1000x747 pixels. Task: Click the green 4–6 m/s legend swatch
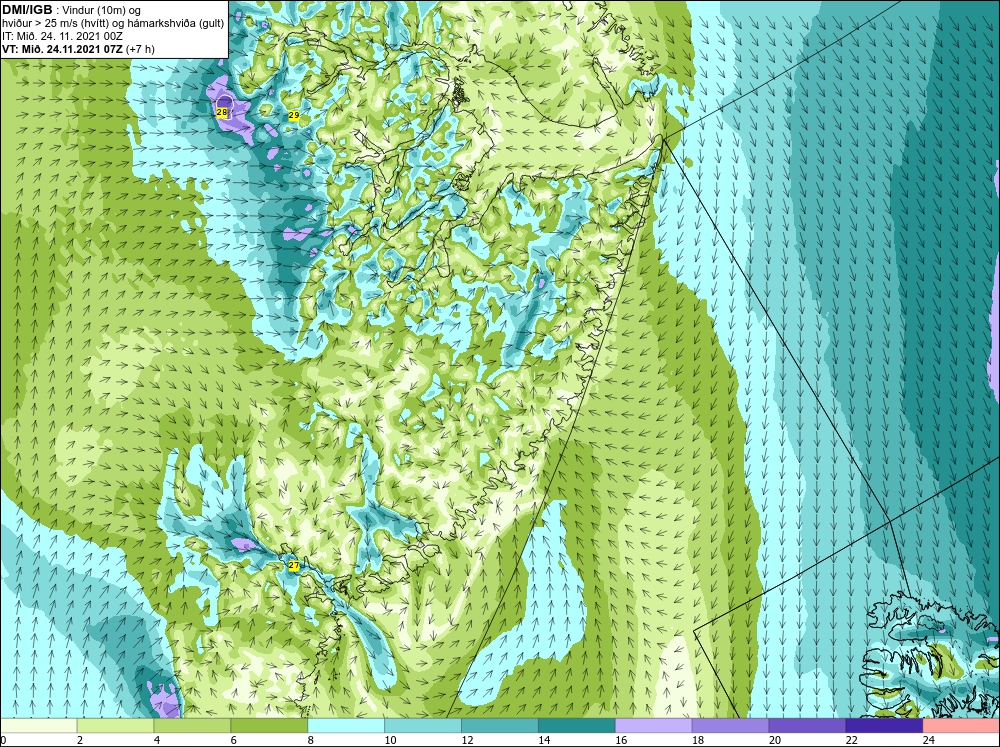tap(192, 725)
